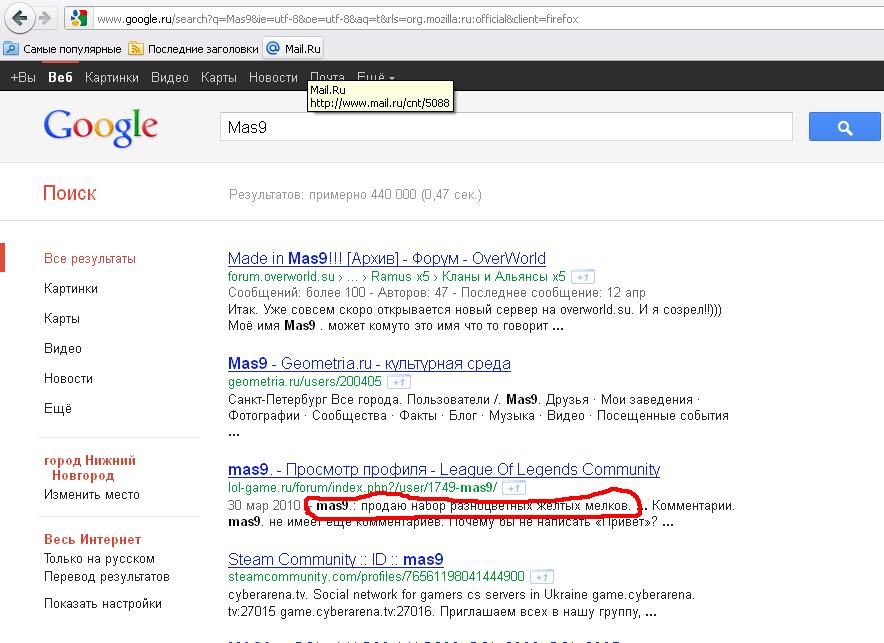Click +1 button next to steamcommunity.com result

click(542, 577)
